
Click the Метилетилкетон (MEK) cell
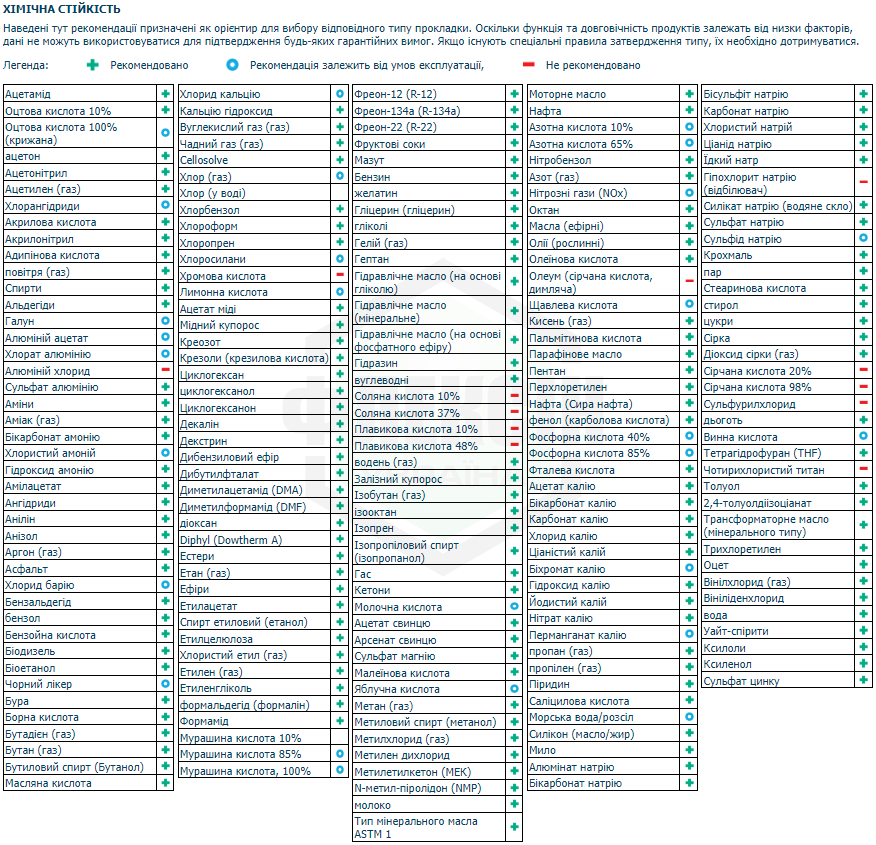point(429,772)
